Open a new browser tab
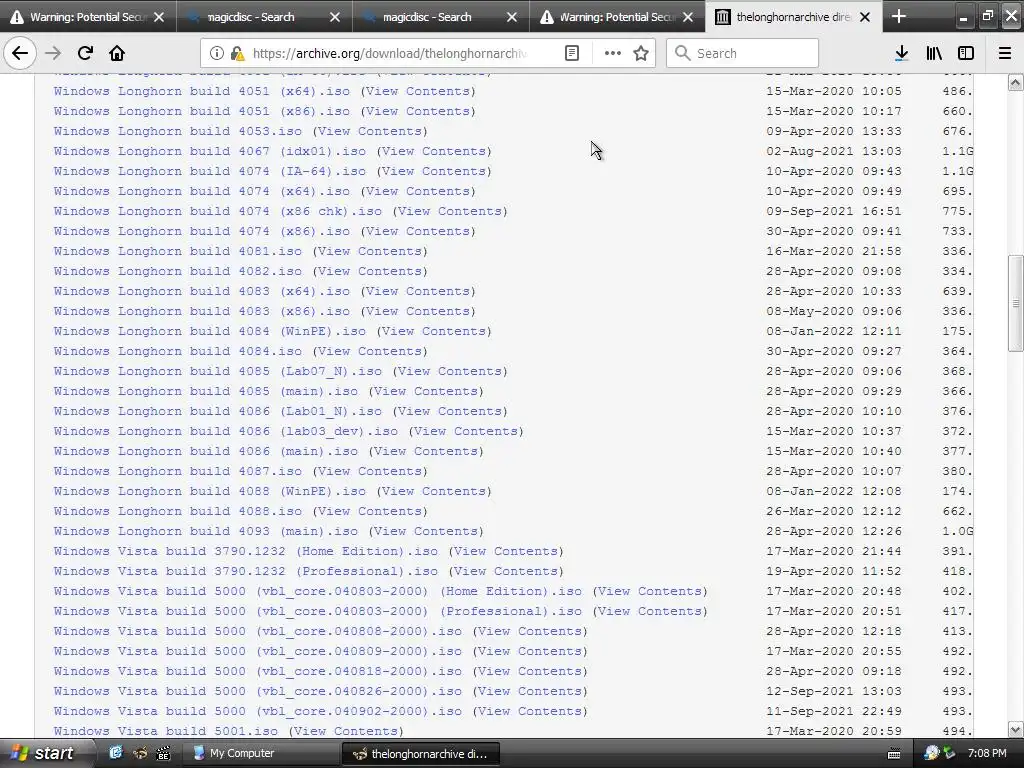This screenshot has height=768, width=1024. coord(899,16)
